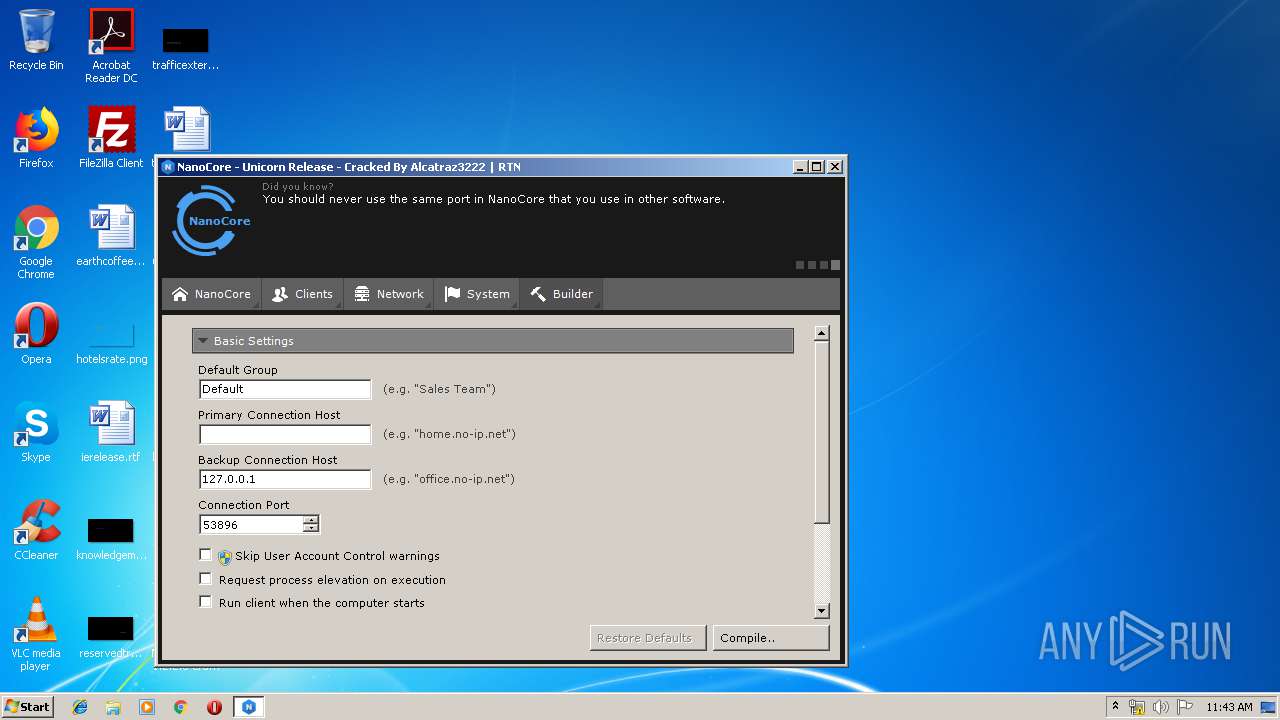Click the flag icon on System tab

pos(452,294)
